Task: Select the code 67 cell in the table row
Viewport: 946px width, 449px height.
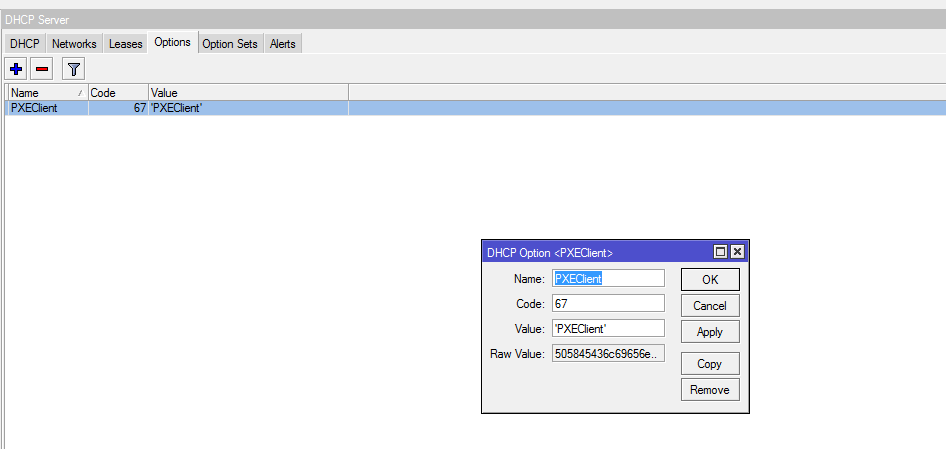Action: pyautogui.click(x=118, y=108)
